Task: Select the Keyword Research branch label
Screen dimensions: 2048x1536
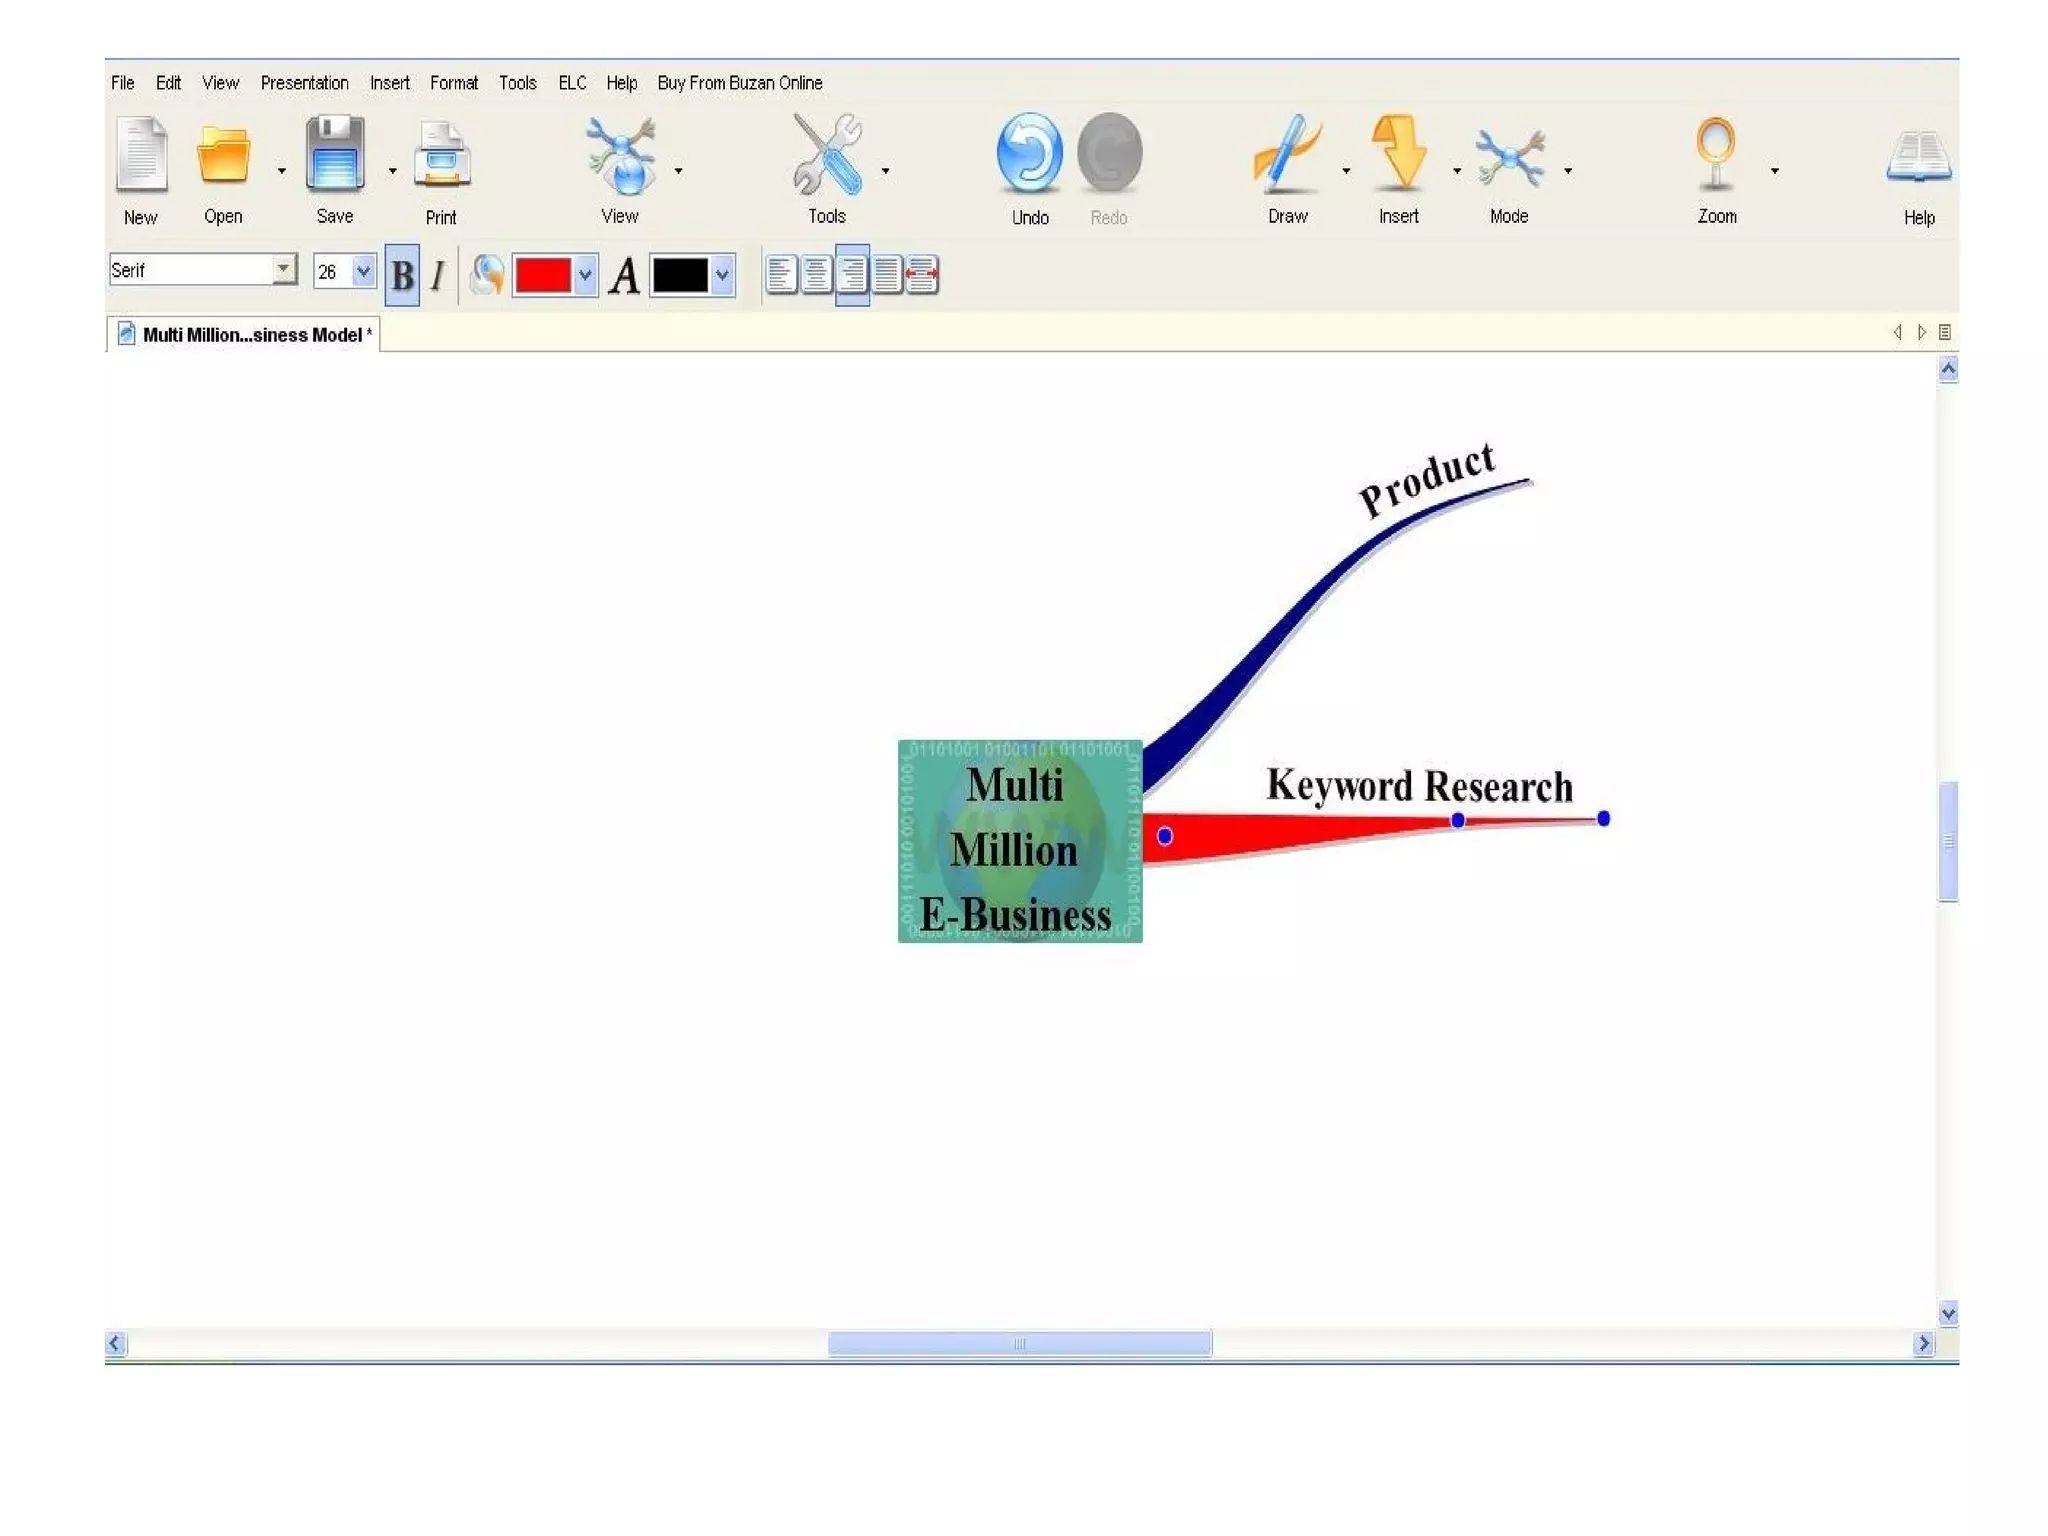Action: [x=1418, y=786]
